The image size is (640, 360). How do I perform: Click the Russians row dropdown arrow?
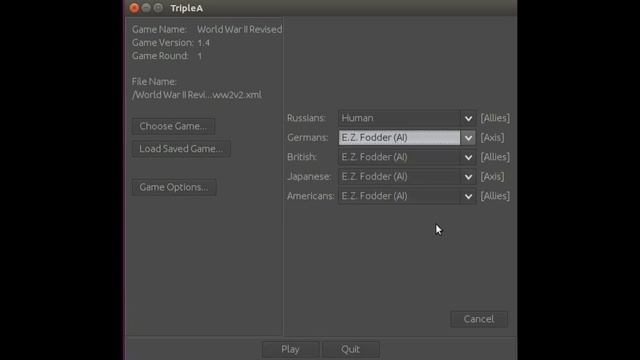(x=468, y=118)
